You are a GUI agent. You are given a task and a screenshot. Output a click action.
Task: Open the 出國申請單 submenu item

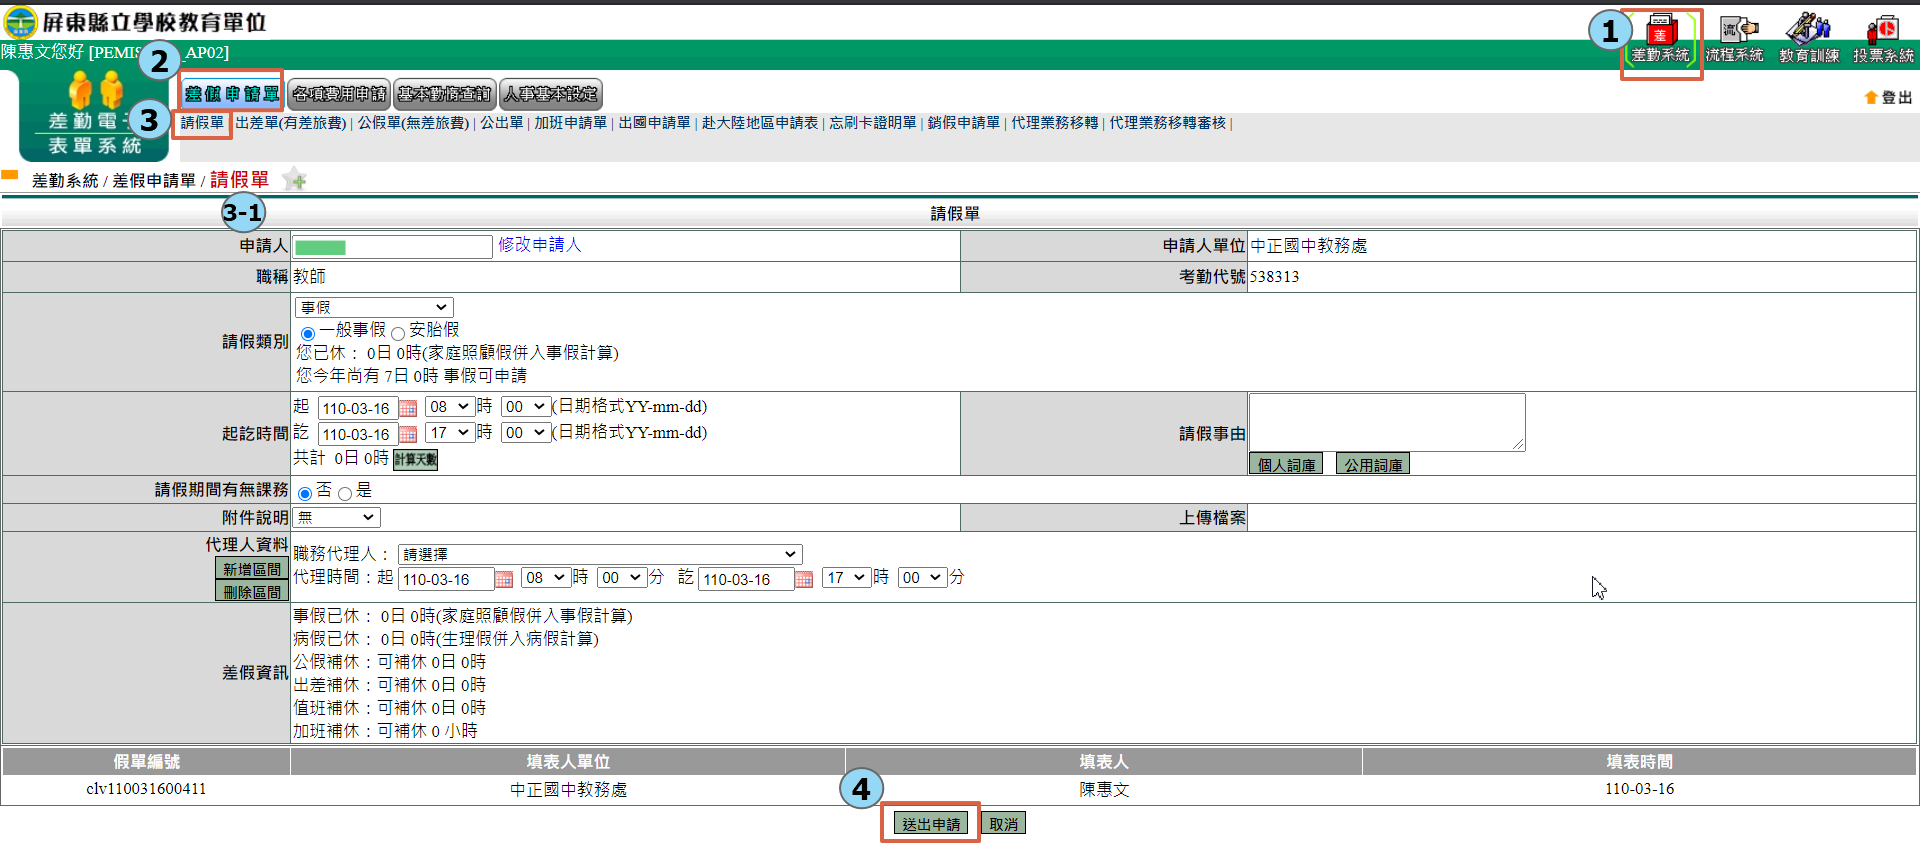tap(655, 123)
